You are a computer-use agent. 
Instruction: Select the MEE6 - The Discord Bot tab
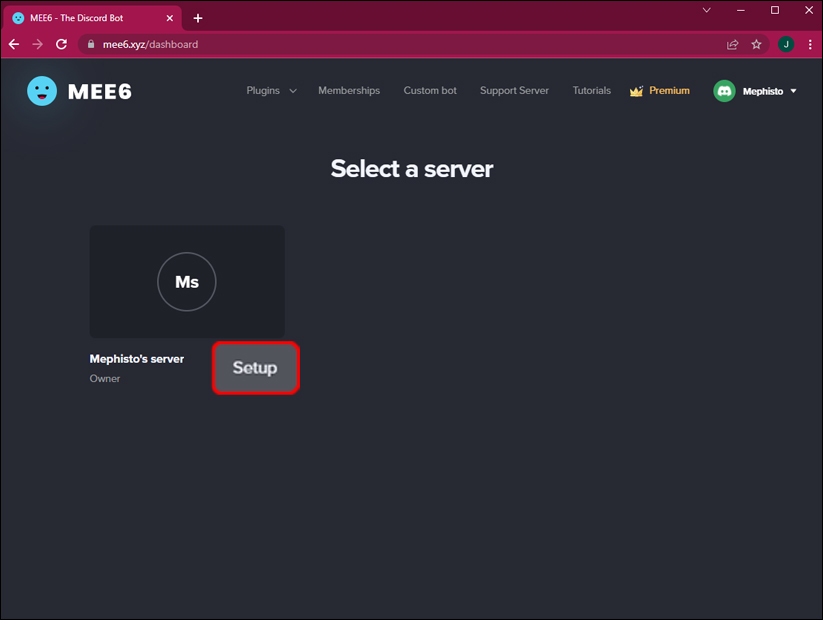coord(92,18)
